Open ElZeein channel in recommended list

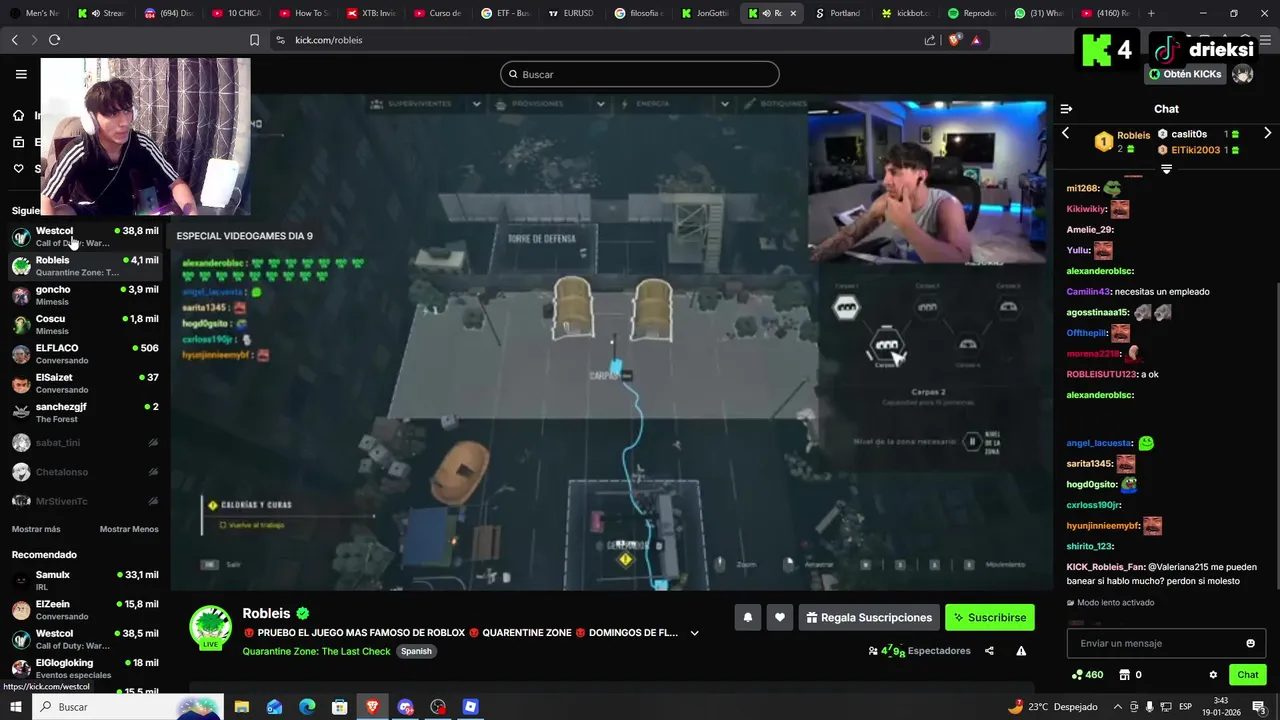point(85,609)
